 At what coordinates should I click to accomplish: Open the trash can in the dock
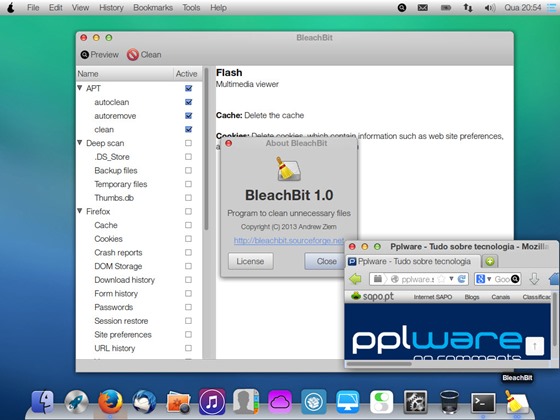tap(449, 402)
